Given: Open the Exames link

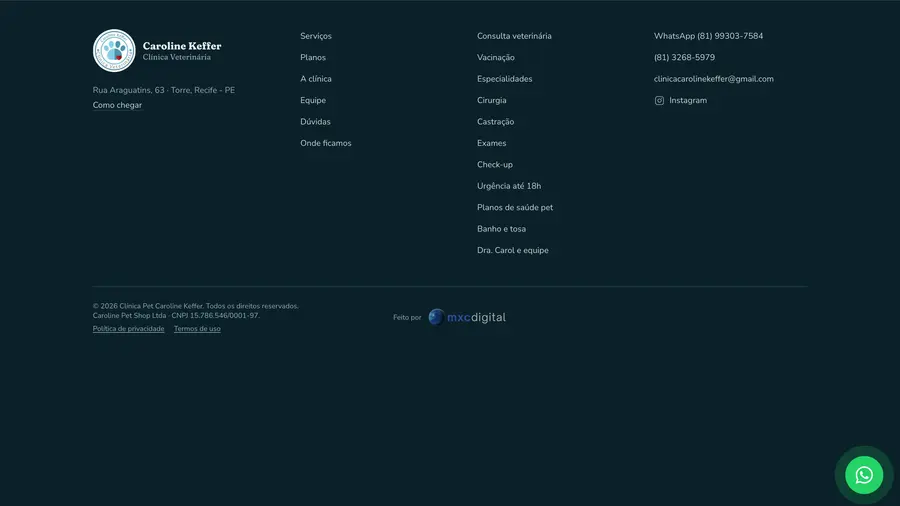Looking at the screenshot, I should click(x=491, y=143).
